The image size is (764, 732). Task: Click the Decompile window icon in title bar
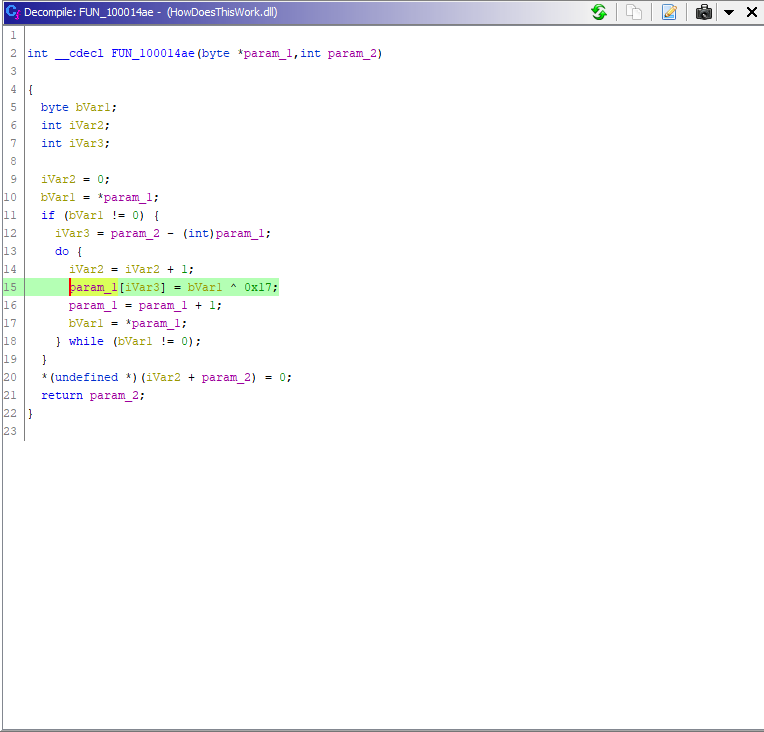pyautogui.click(x=11, y=12)
